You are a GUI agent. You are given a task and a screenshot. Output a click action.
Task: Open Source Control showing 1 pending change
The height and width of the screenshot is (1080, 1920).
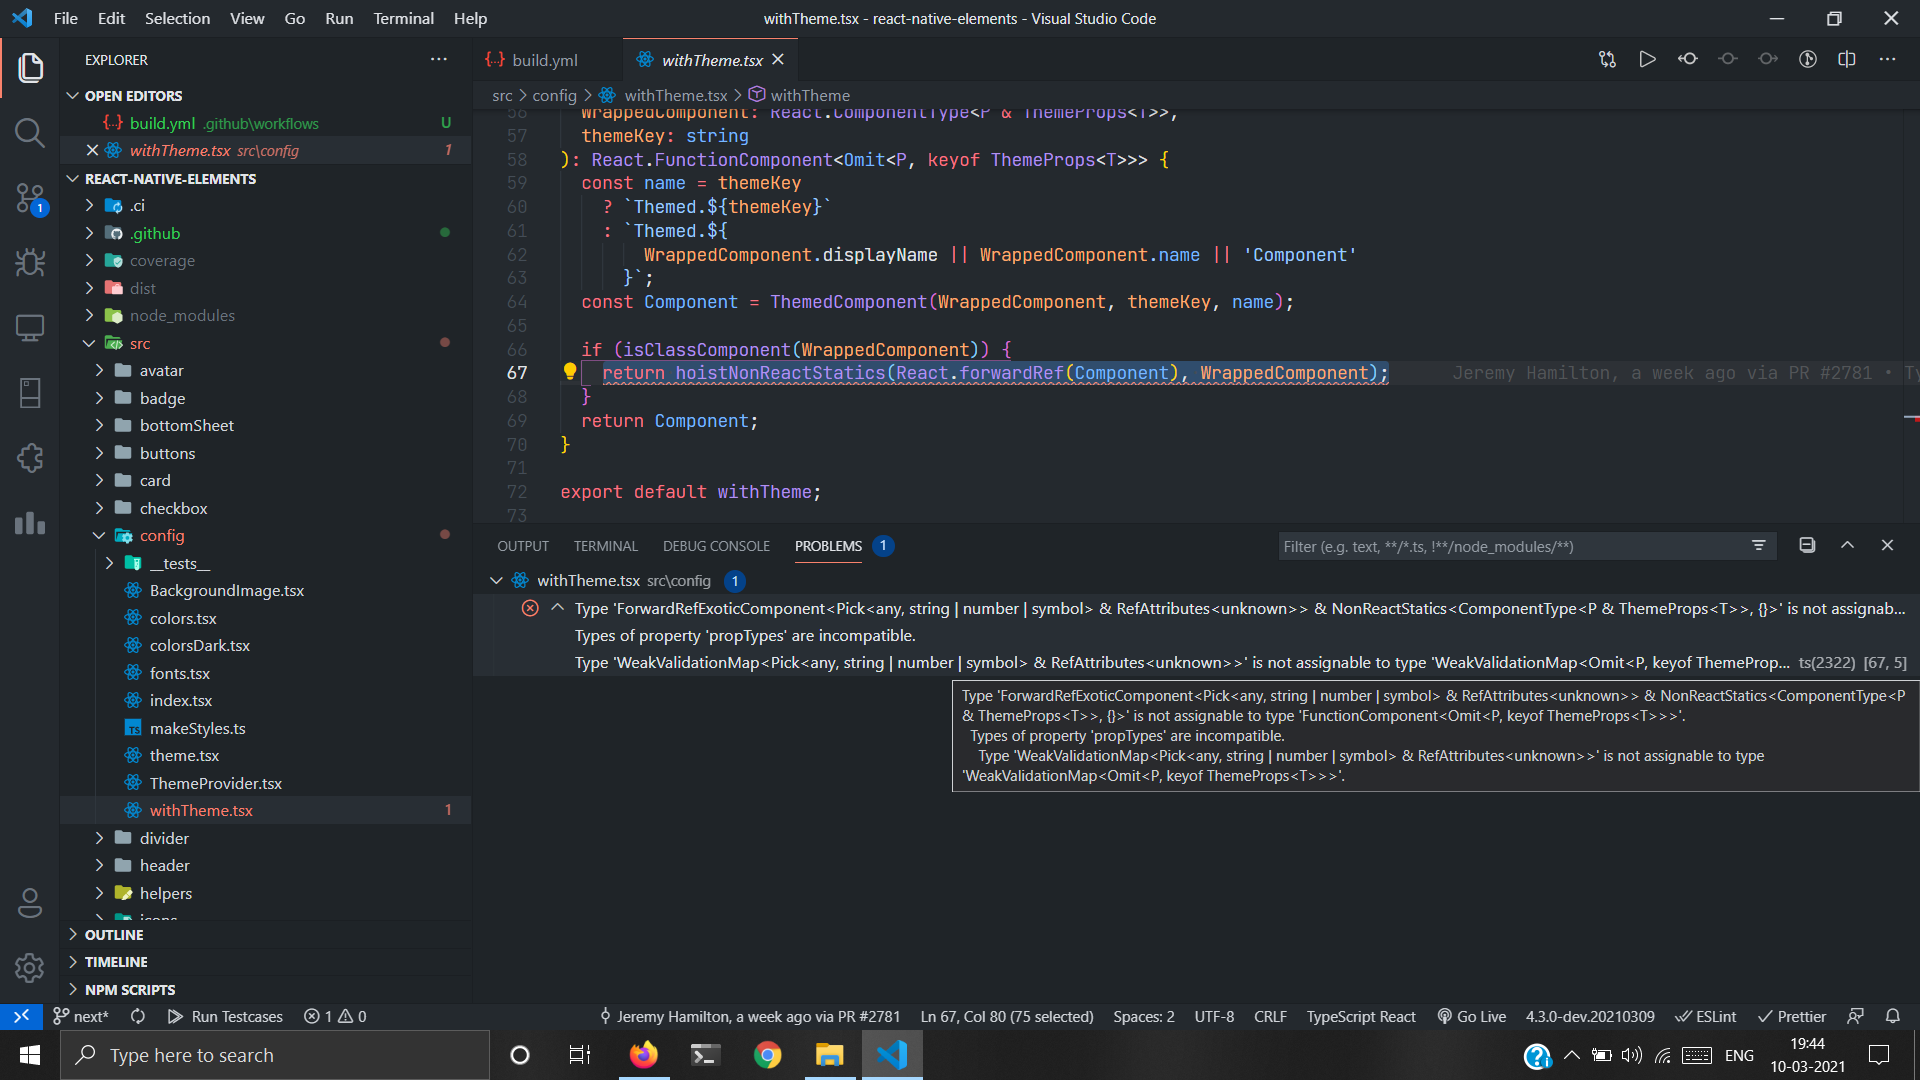click(29, 199)
